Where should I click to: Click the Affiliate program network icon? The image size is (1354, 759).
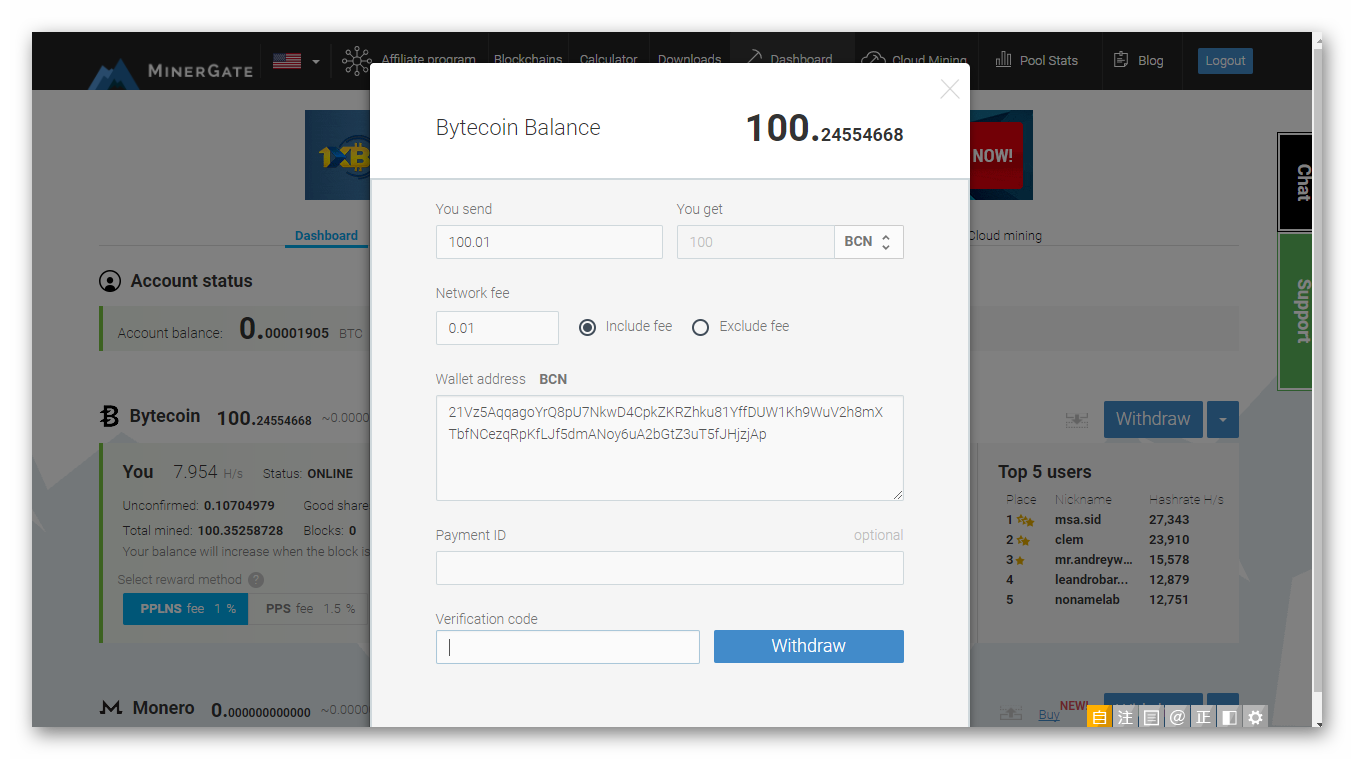coord(356,61)
